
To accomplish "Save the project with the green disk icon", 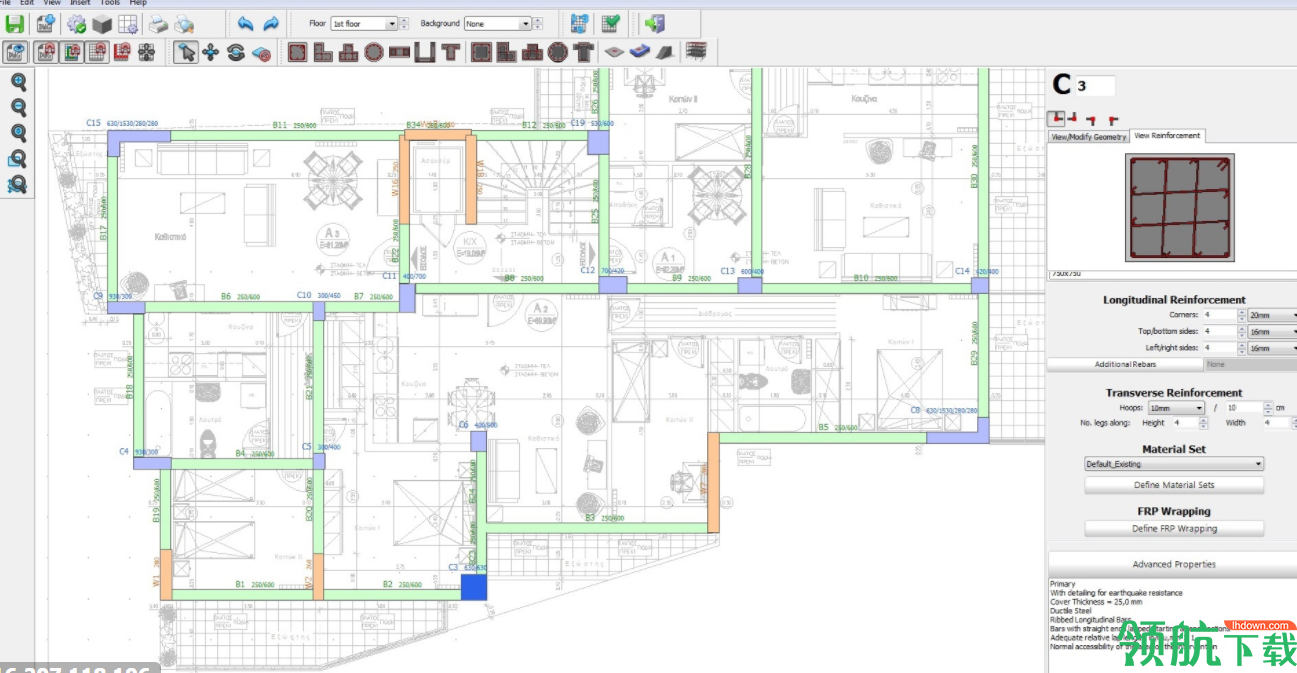I will point(14,23).
